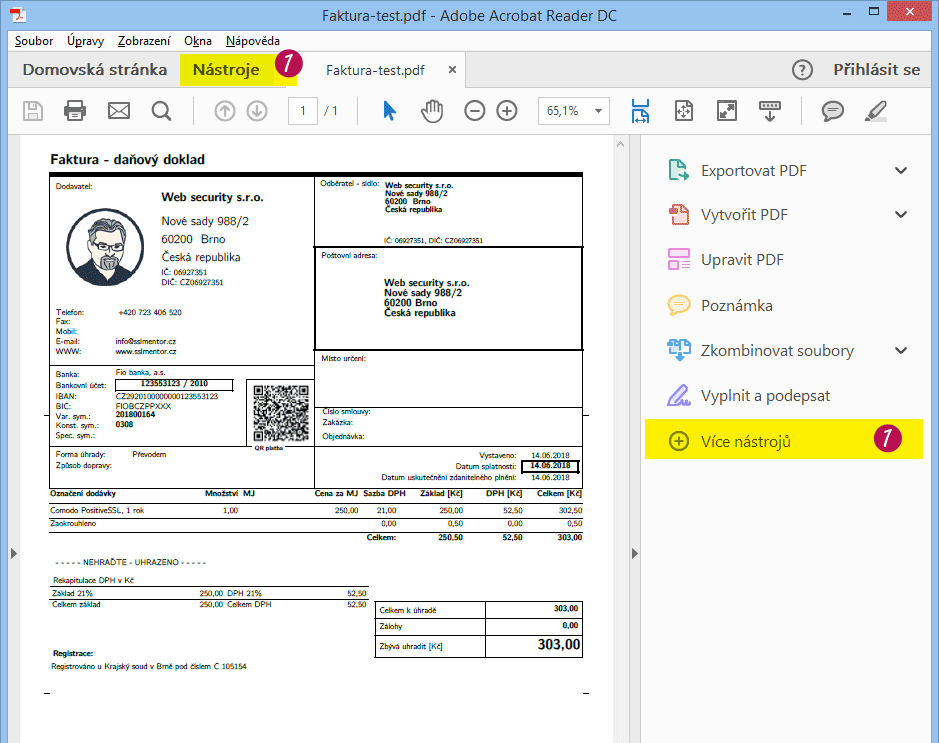Go to the previous page with the up arrow
The height and width of the screenshot is (743, 939).
(x=225, y=111)
